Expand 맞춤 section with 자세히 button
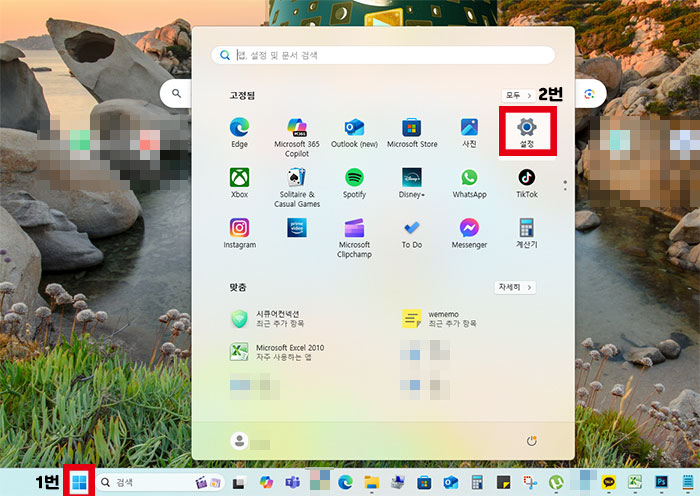 pyautogui.click(x=515, y=287)
